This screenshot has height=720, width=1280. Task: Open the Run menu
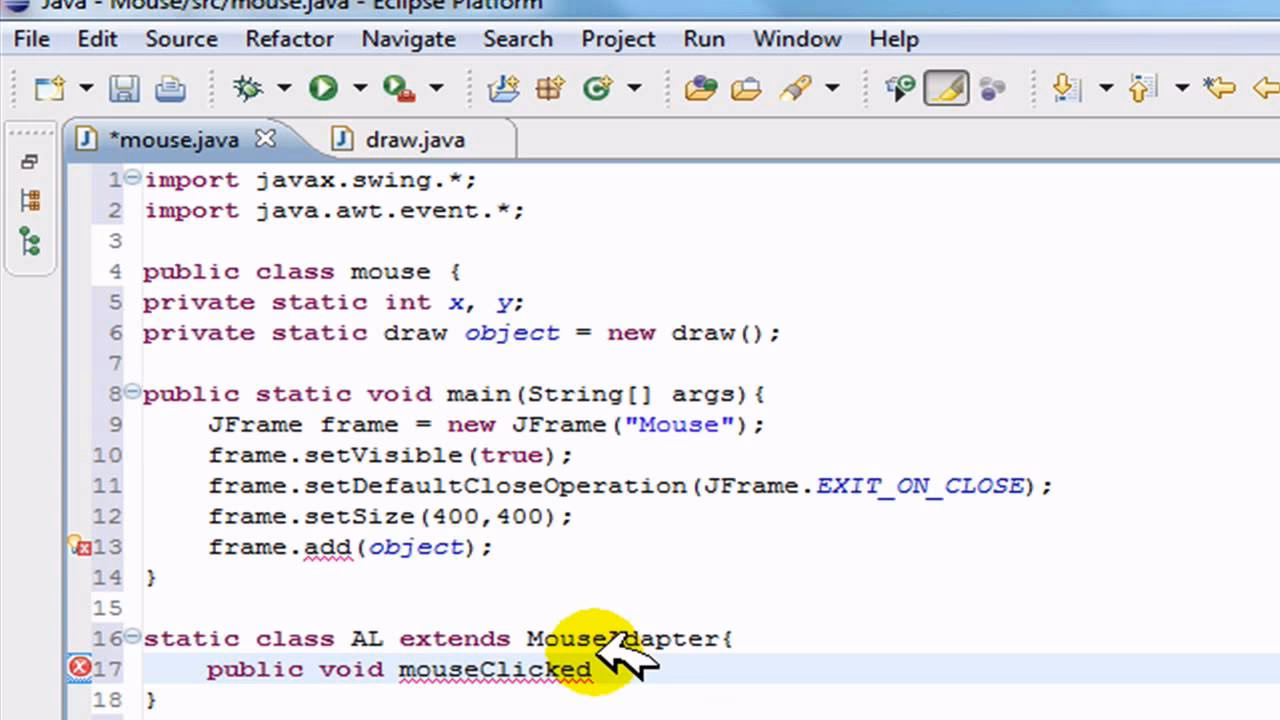[704, 39]
